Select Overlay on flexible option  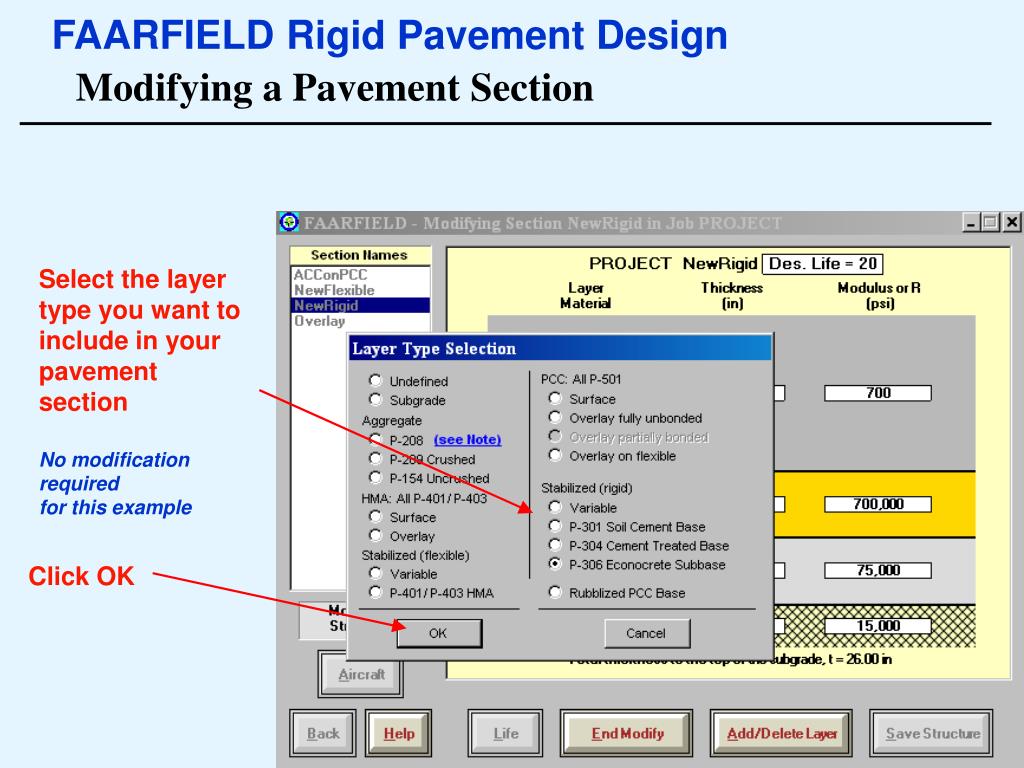(554, 455)
